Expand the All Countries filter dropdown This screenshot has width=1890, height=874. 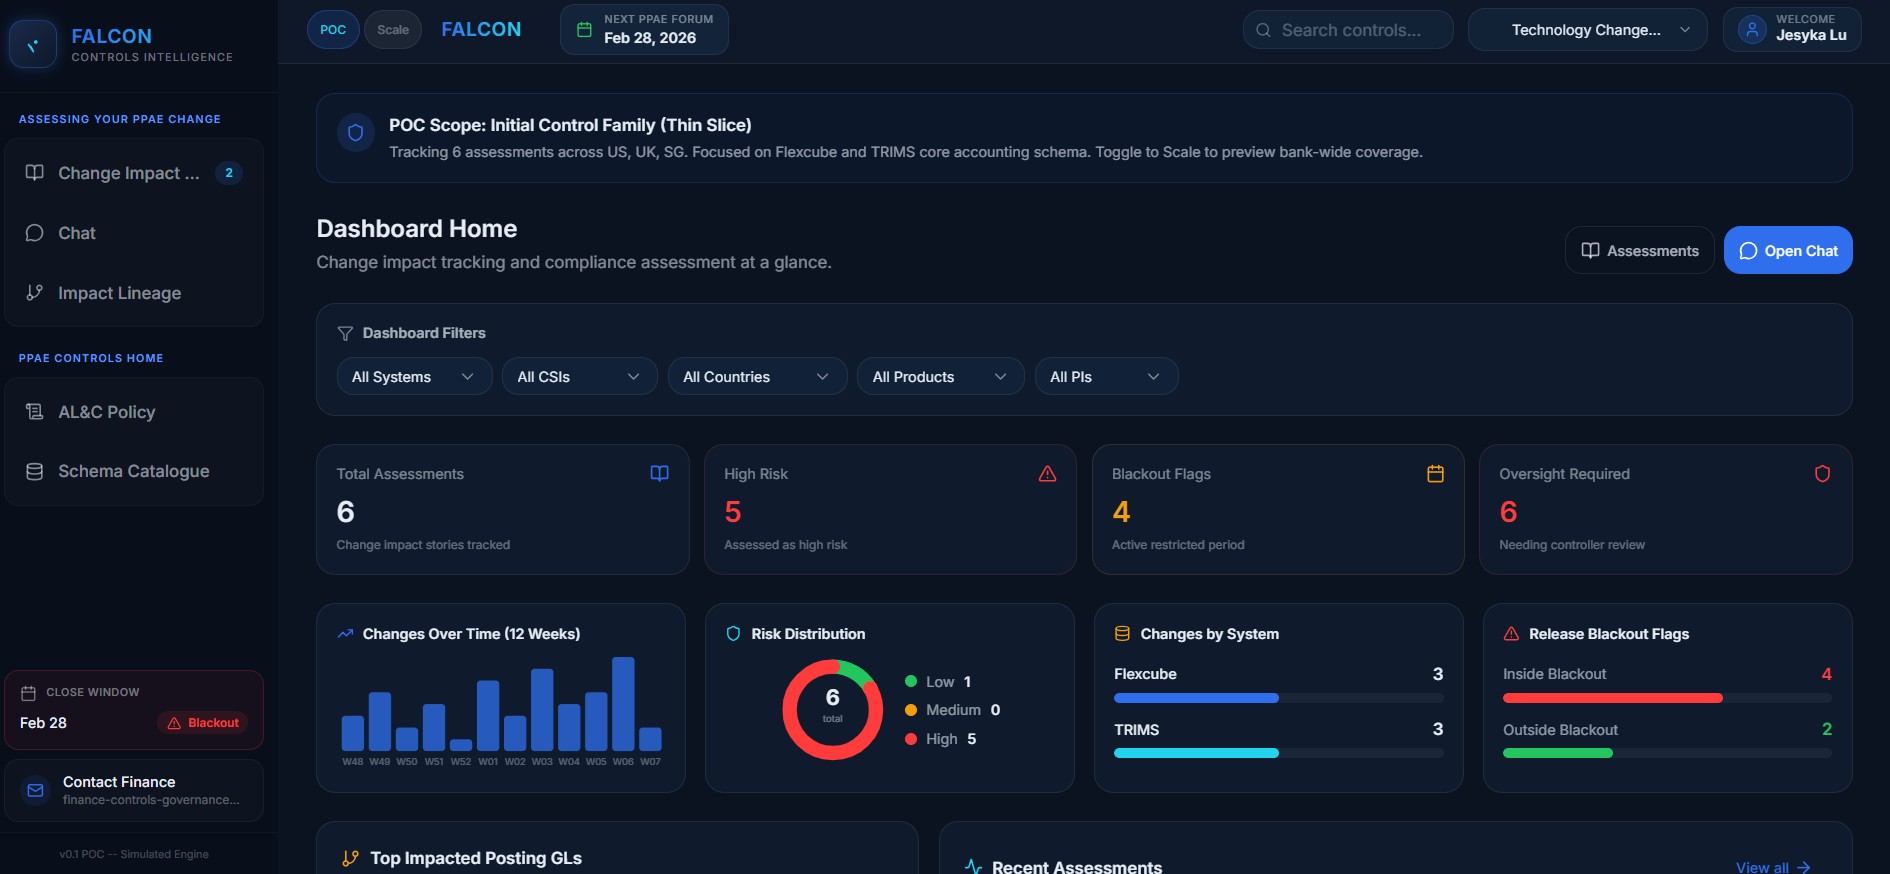tap(757, 376)
